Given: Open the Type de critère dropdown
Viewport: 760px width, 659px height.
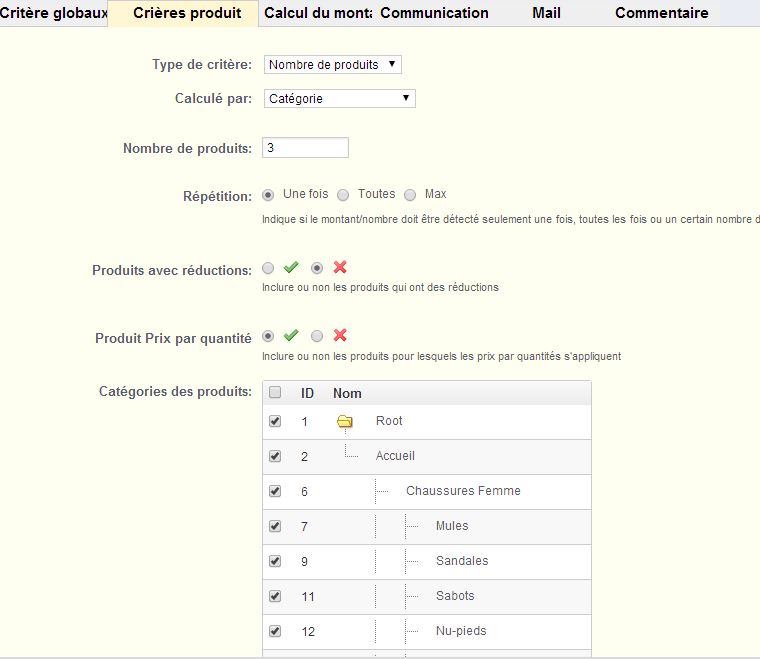Looking at the screenshot, I should (x=332, y=64).
